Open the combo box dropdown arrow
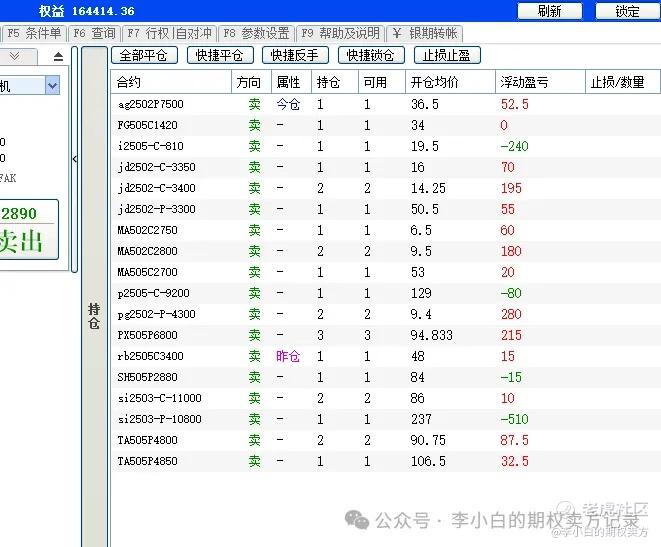661x547 pixels. [x=52, y=86]
